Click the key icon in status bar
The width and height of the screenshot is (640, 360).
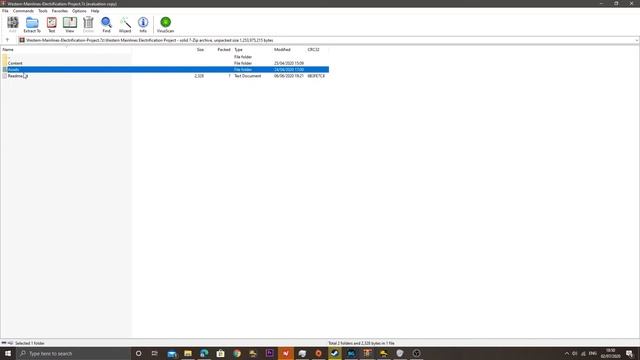(10, 343)
